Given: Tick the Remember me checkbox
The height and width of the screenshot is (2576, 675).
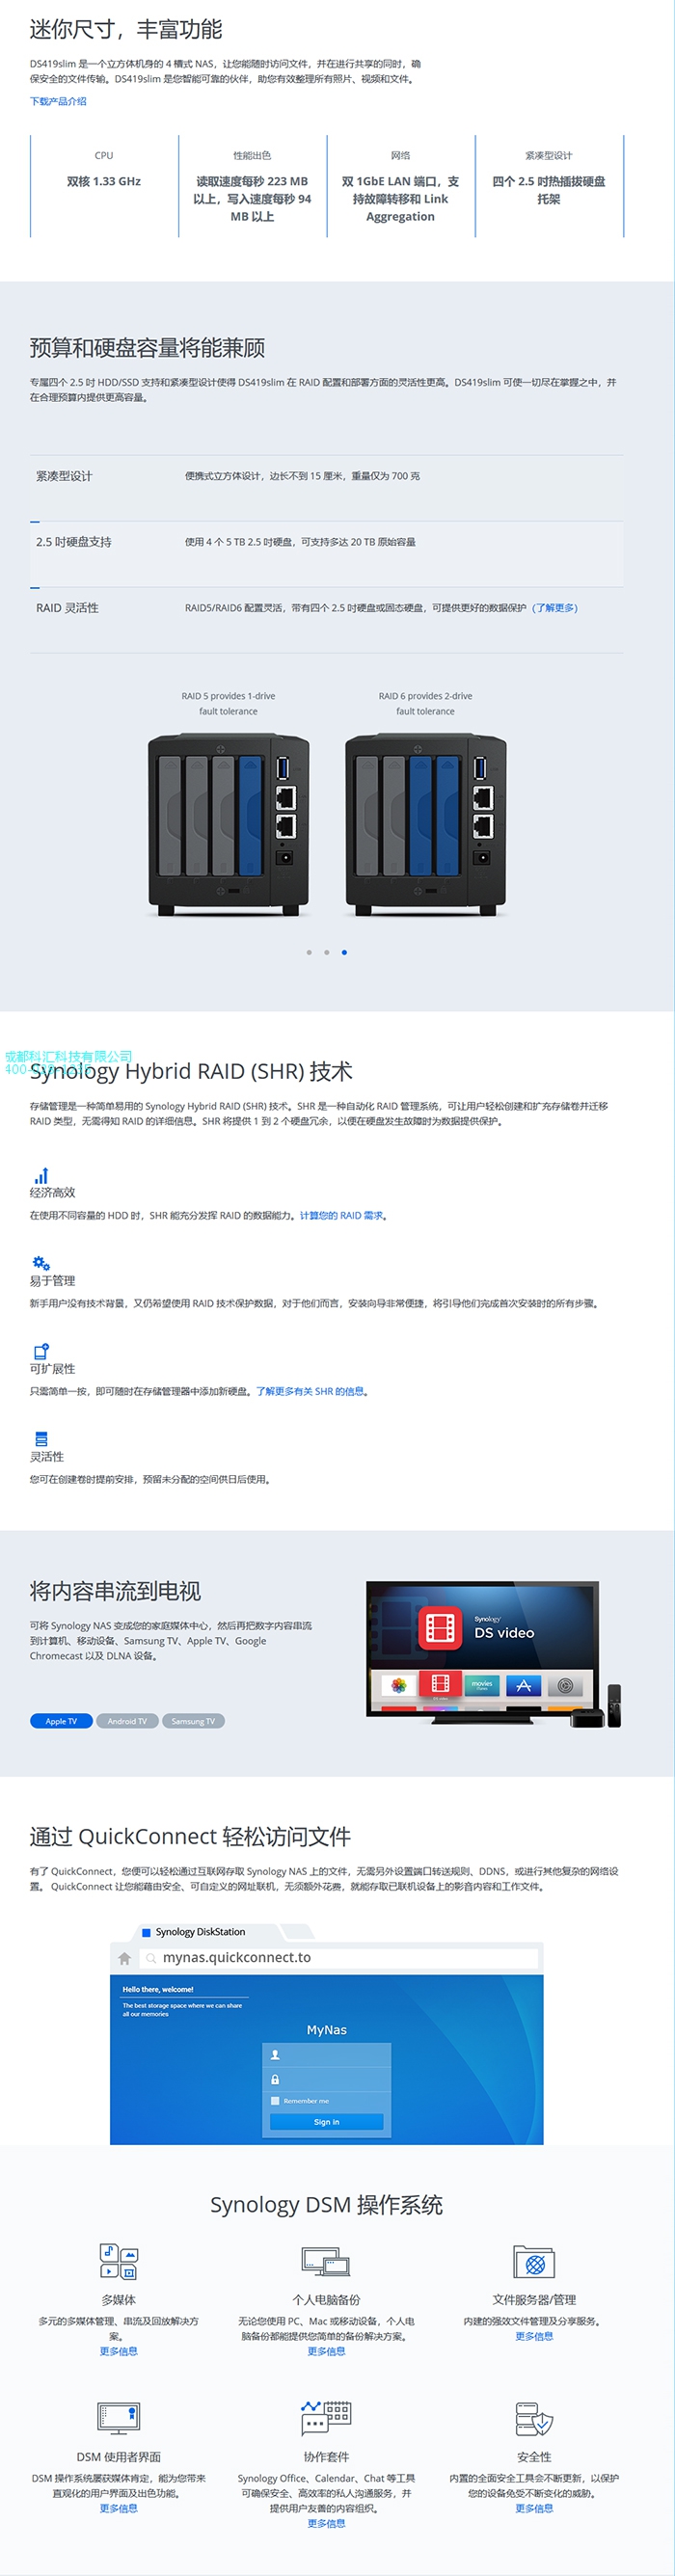Looking at the screenshot, I should tap(275, 2101).
